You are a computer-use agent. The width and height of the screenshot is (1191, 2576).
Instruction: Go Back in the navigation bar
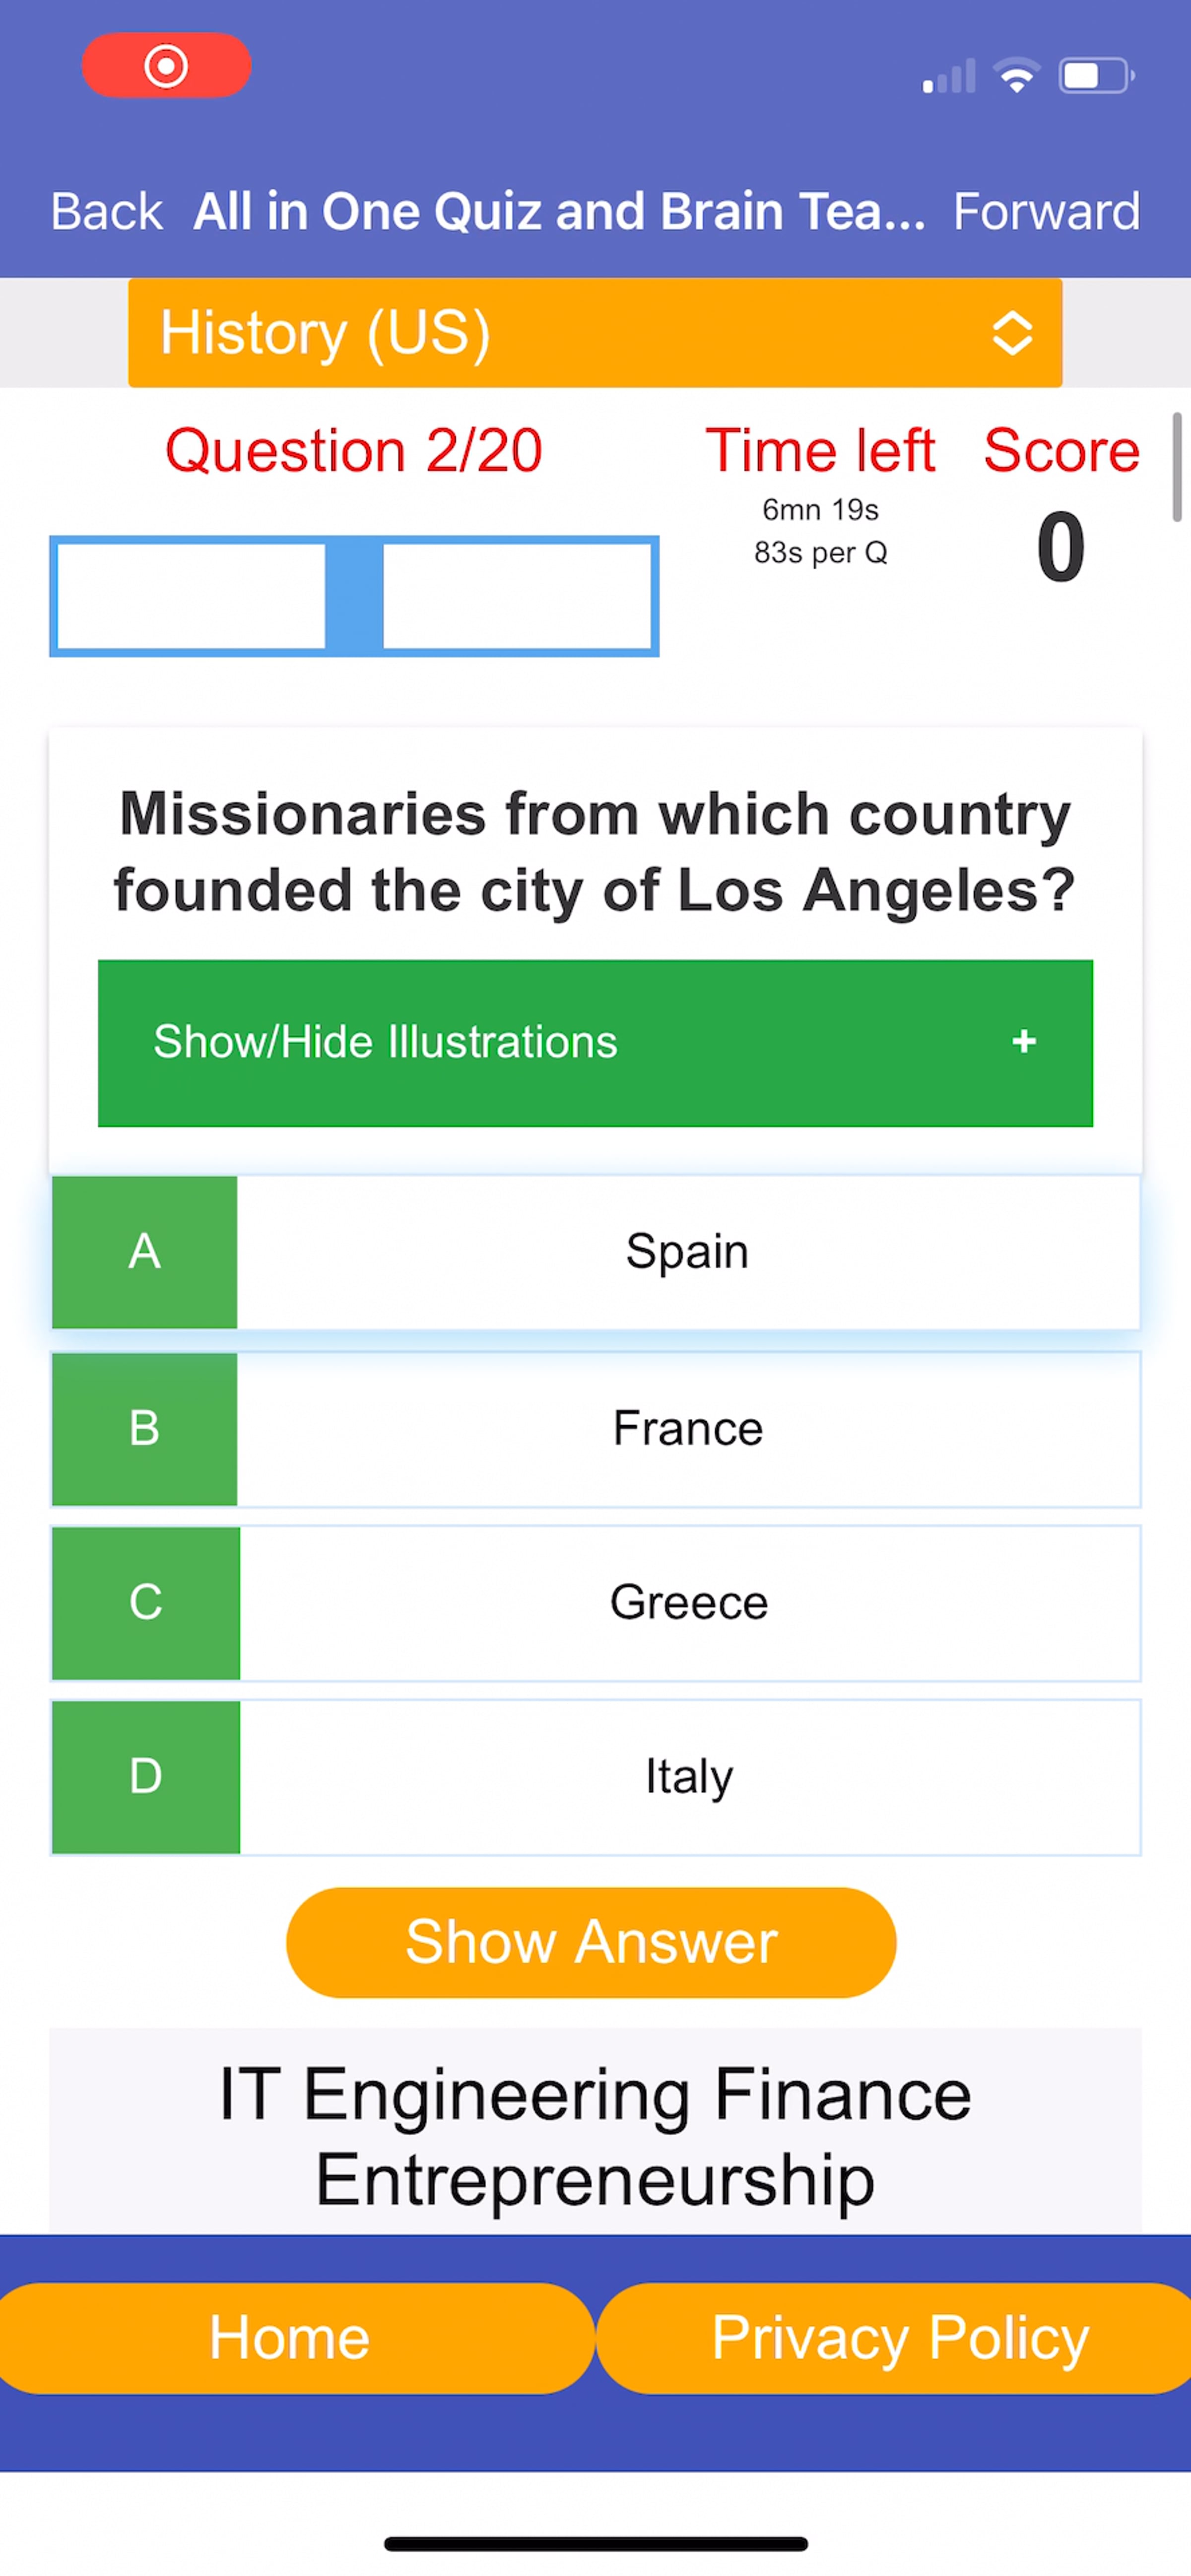click(x=106, y=212)
